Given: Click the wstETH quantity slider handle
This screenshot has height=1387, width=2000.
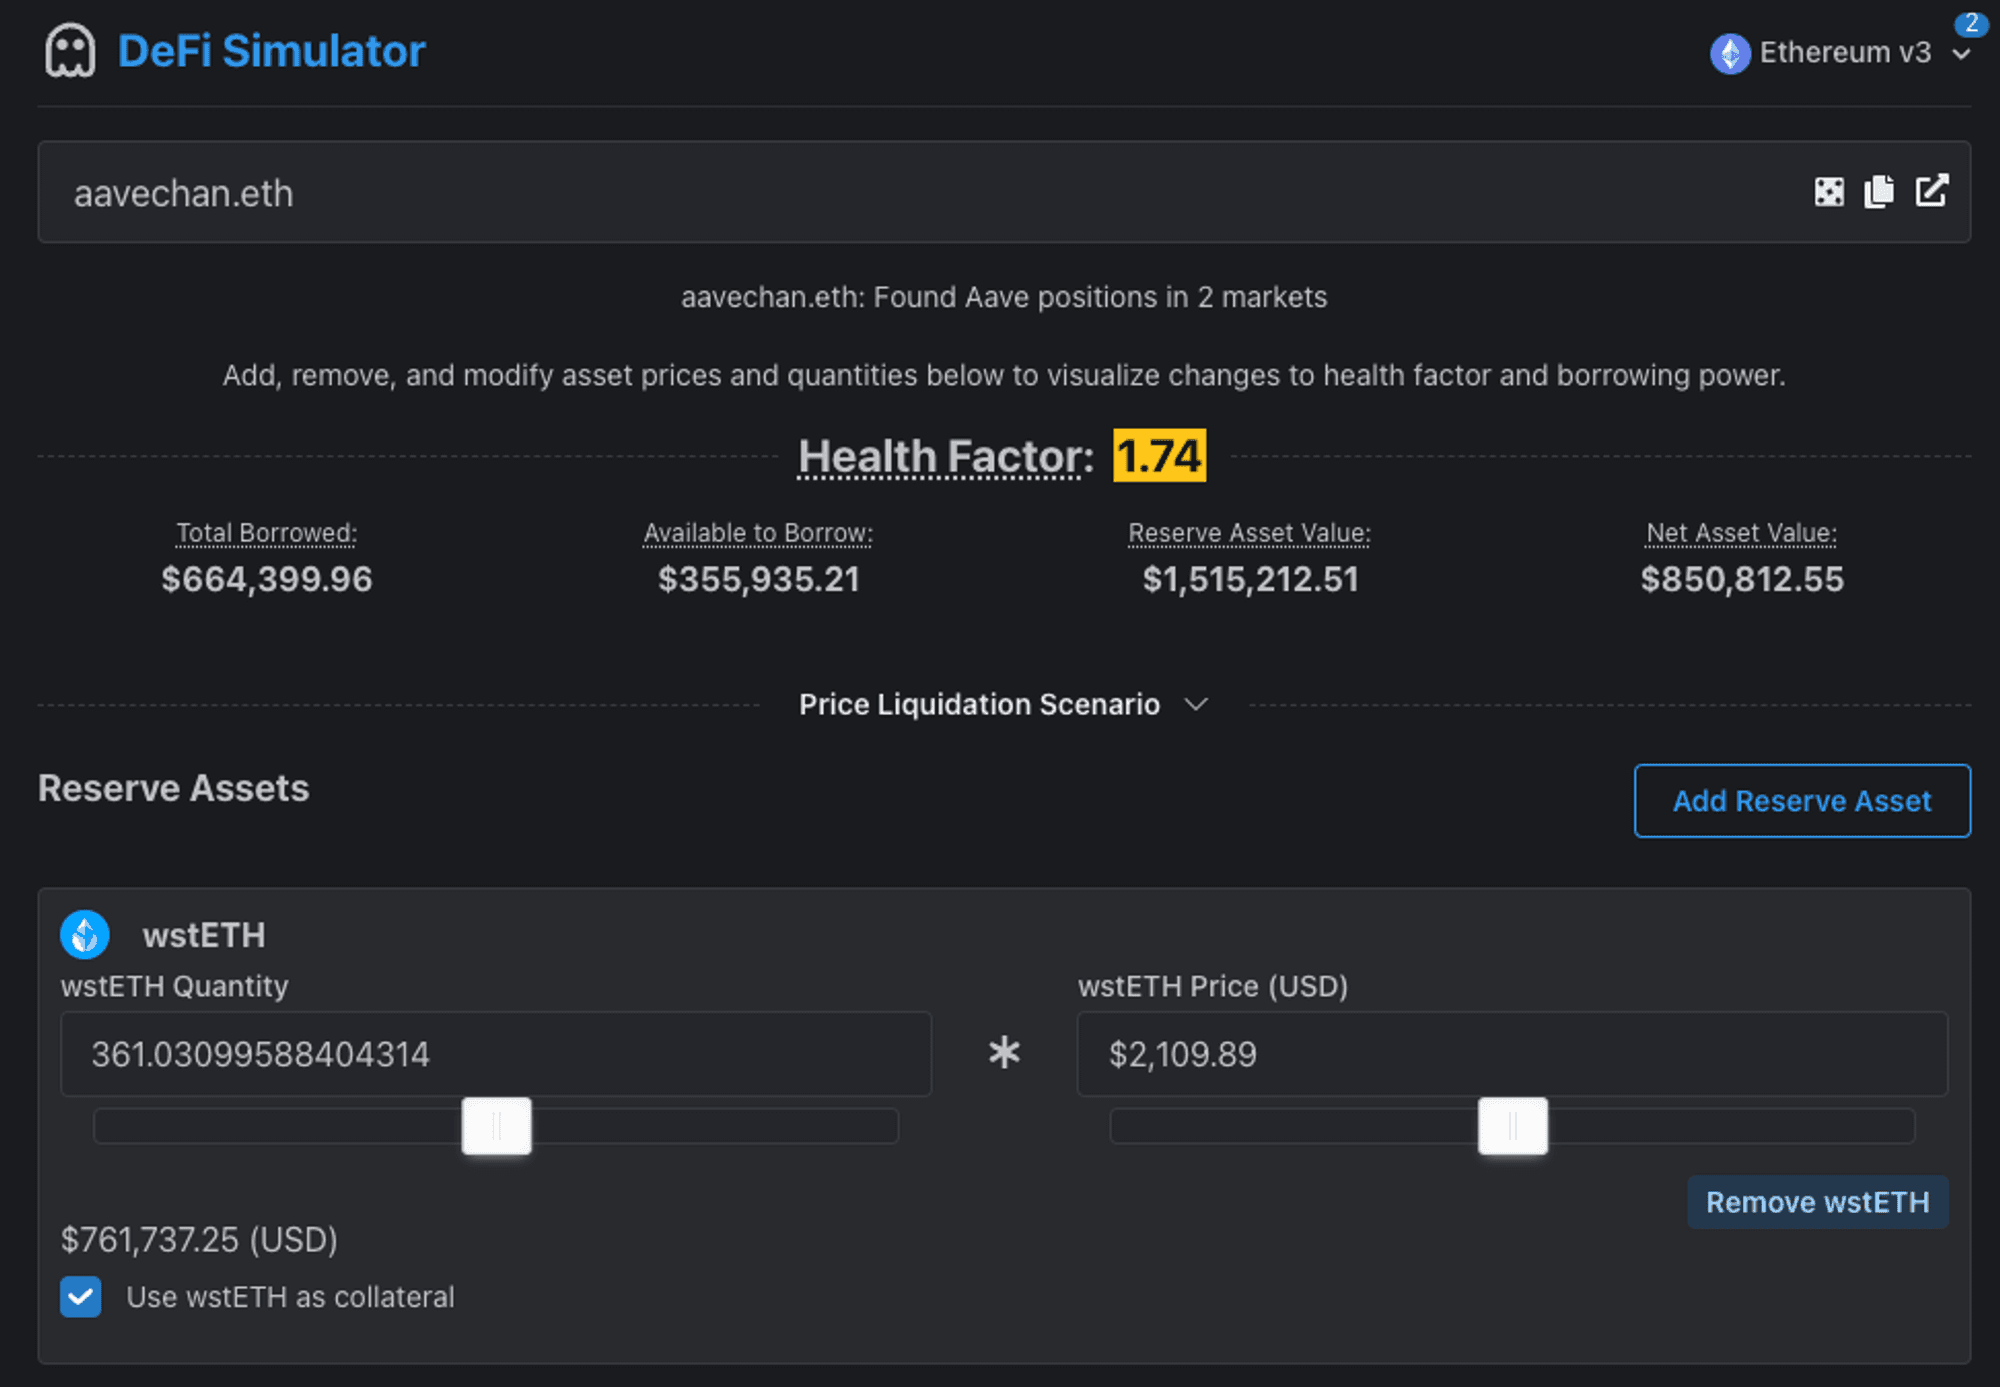Looking at the screenshot, I should (497, 1126).
